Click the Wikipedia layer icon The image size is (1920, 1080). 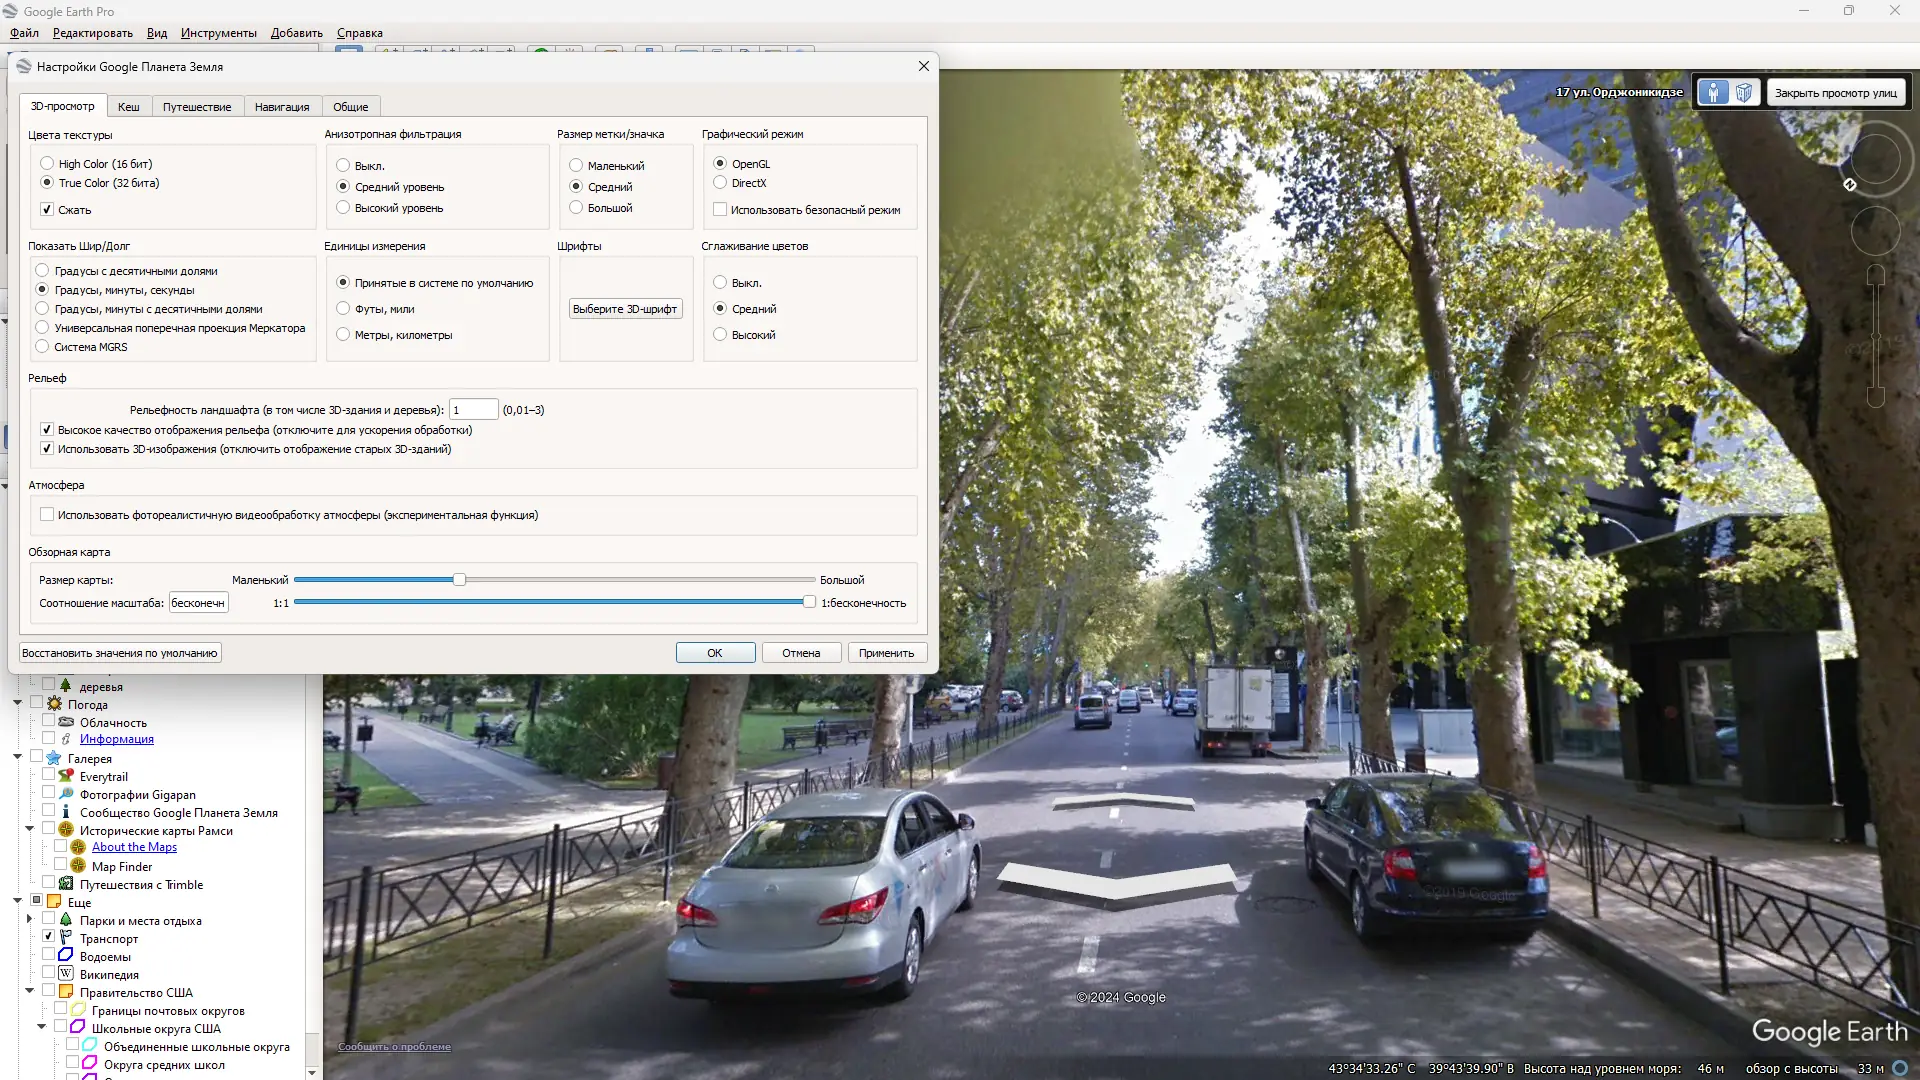66,974
